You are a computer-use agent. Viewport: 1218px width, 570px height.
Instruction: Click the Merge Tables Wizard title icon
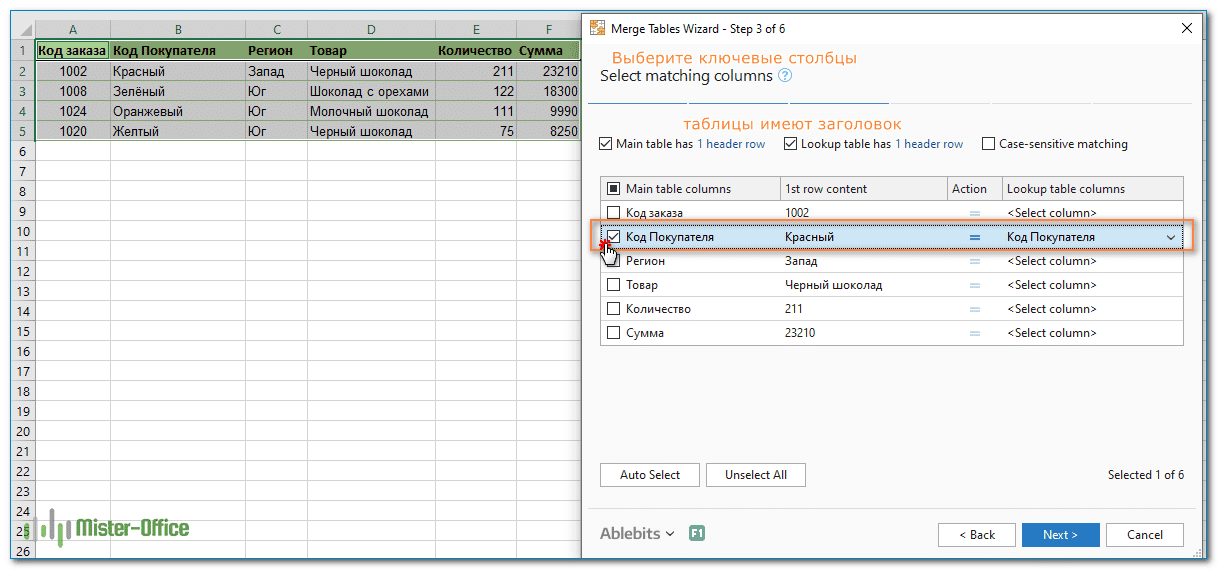coord(598,29)
